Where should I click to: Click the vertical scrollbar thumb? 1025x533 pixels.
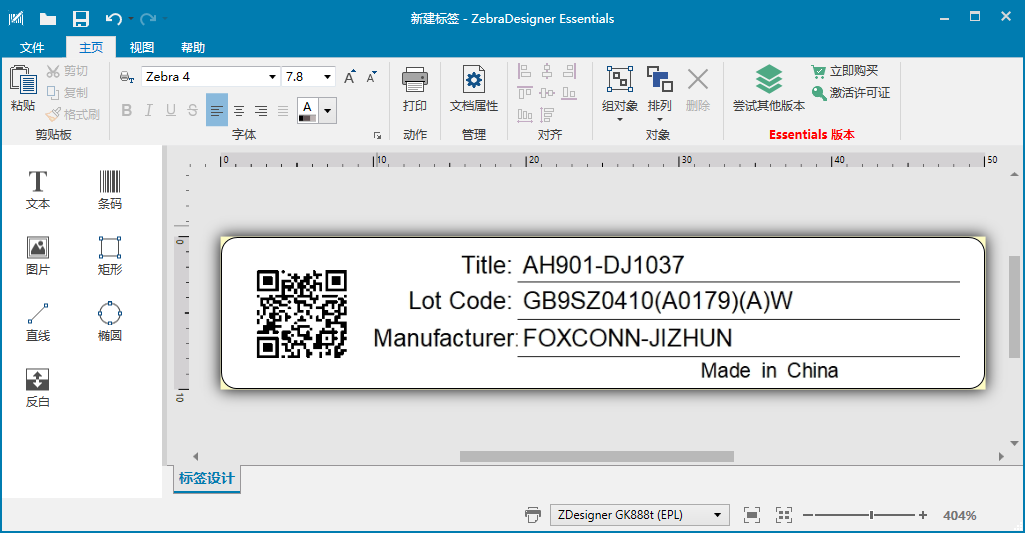coord(1014,307)
